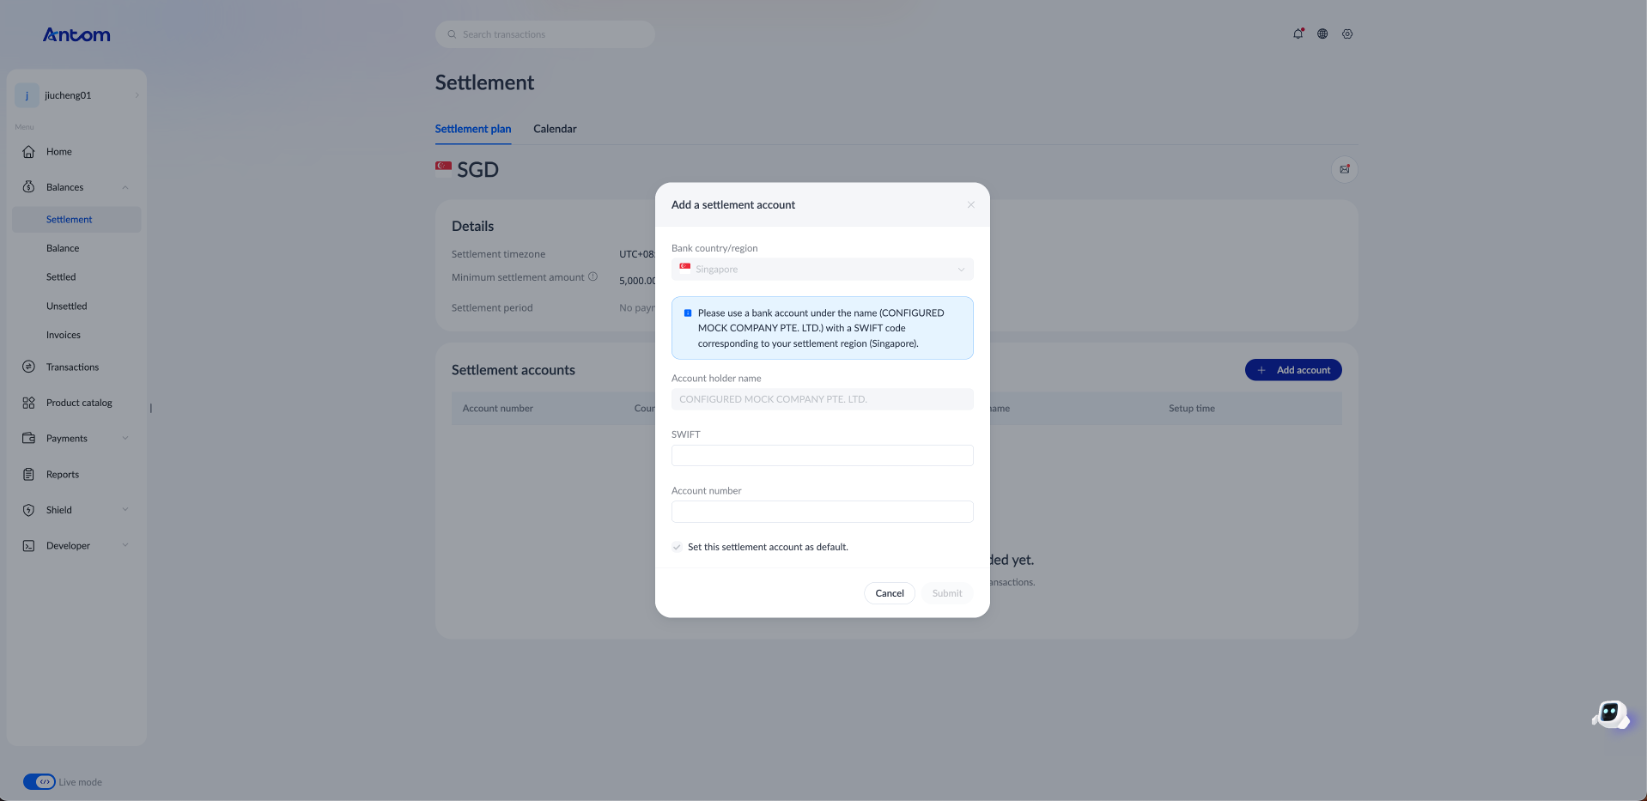Click the Reports icon in sidebar

tap(29, 475)
